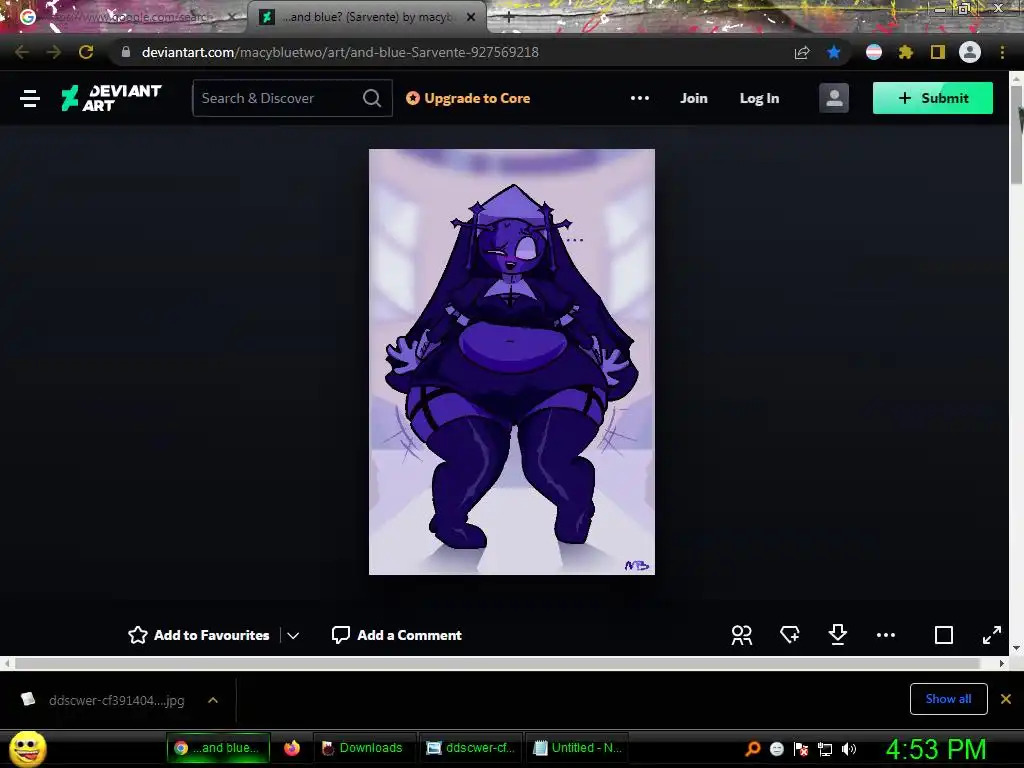Close the downloads bar
This screenshot has width=1024, height=768.
[1006, 699]
